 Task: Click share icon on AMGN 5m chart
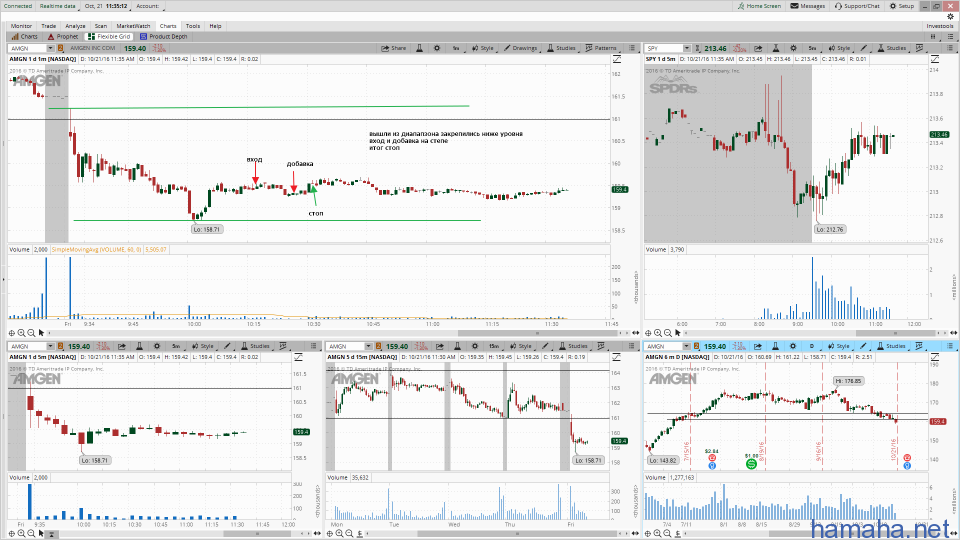pyautogui.click(x=122, y=346)
